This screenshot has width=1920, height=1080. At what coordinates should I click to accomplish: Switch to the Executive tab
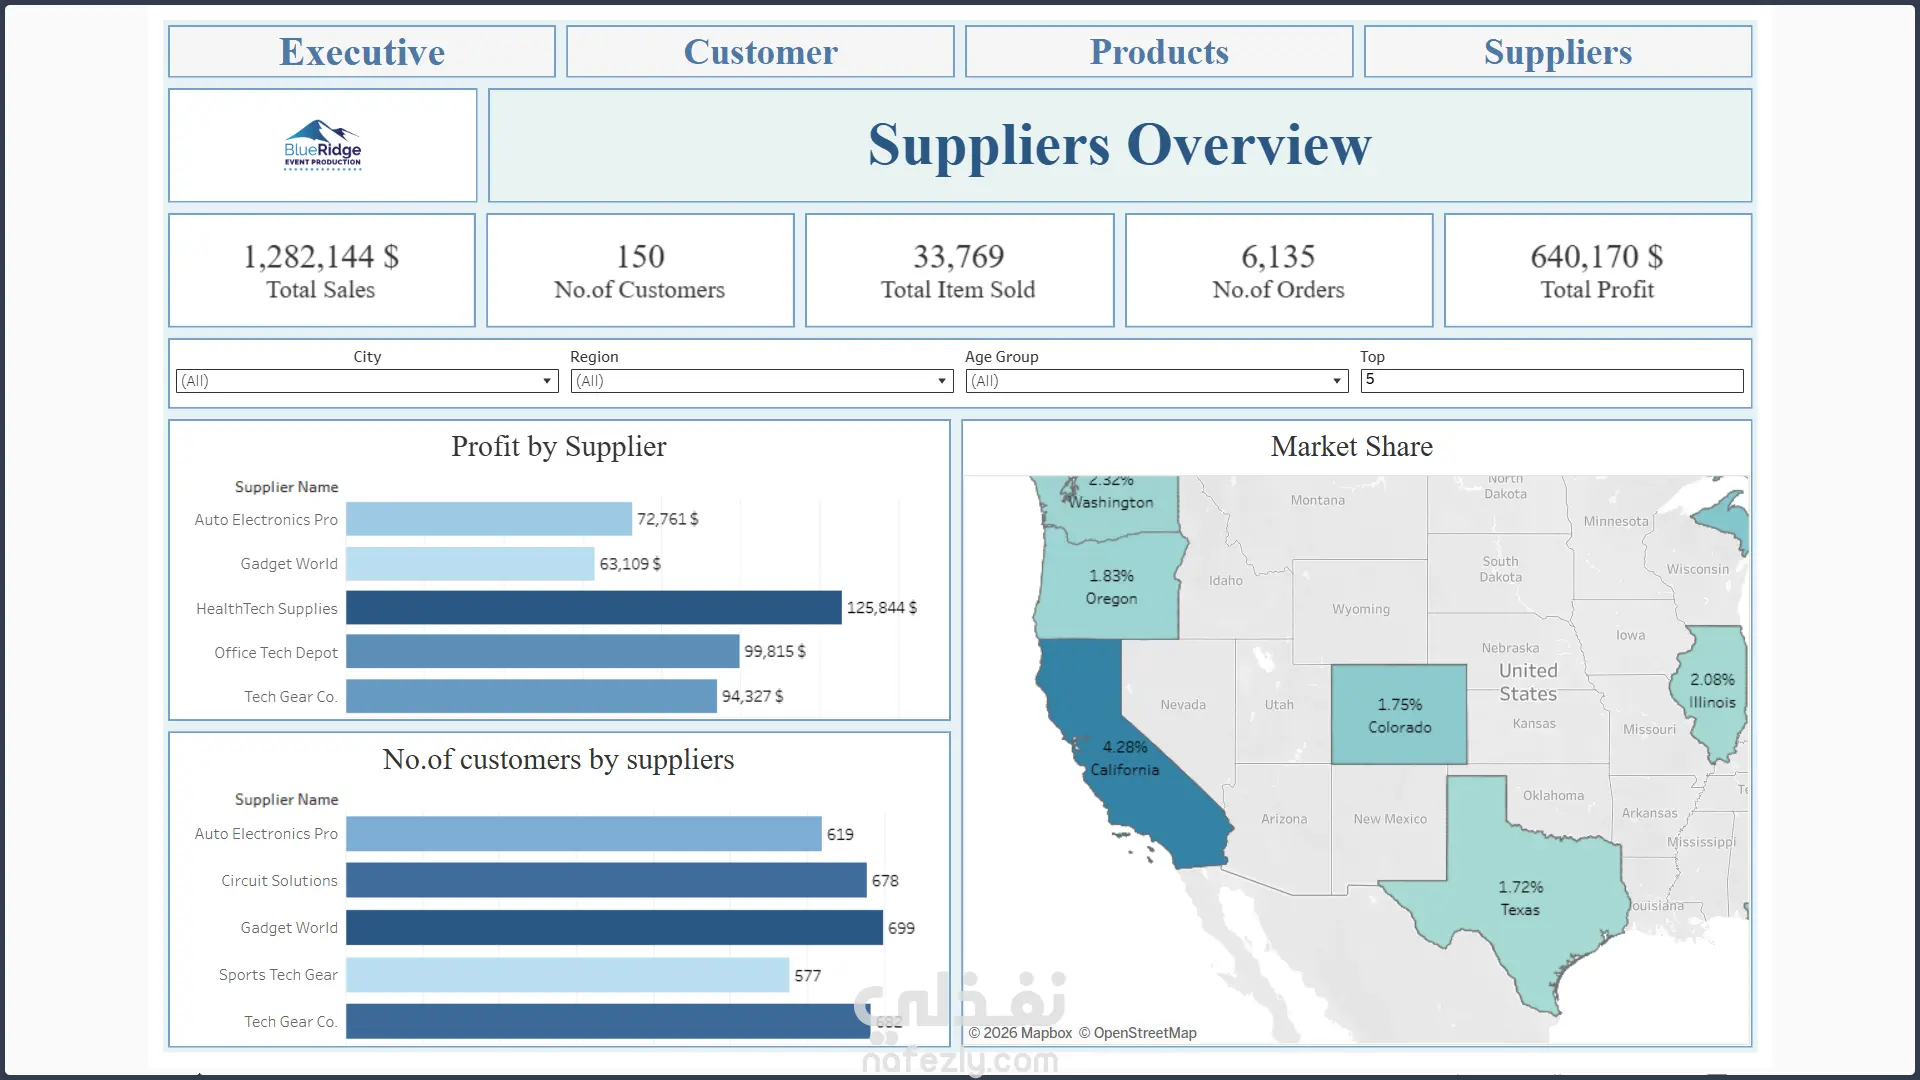[361, 52]
